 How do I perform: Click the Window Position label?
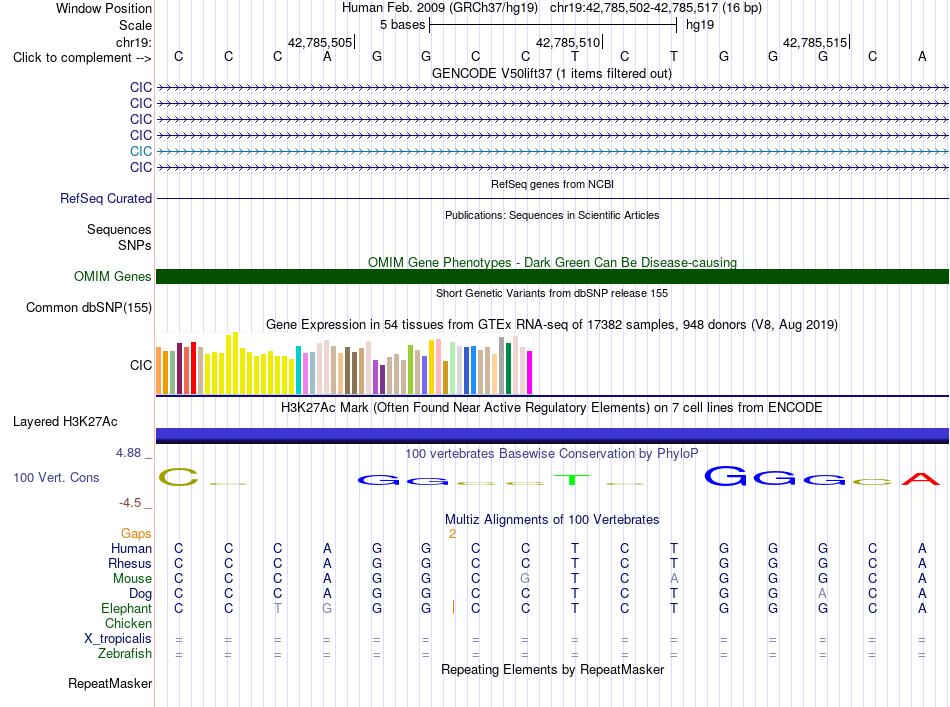104,8
